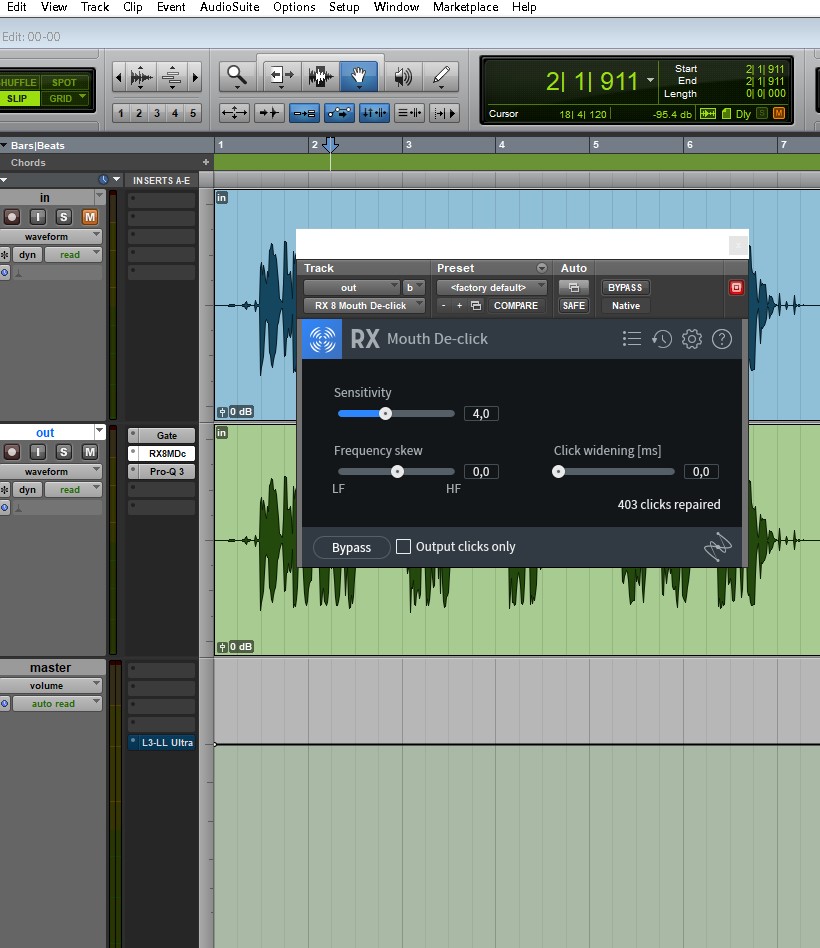Viewport: 820px width, 948px height.
Task: Click the horizontal zoom waveform icon
Action: [x=141, y=77]
